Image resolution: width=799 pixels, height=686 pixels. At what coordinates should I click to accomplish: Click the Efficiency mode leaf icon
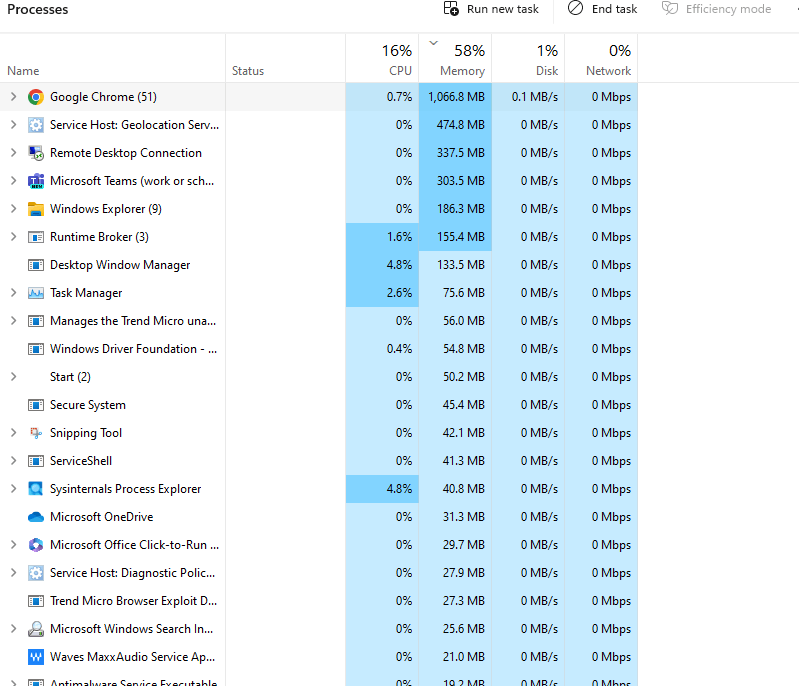point(670,8)
